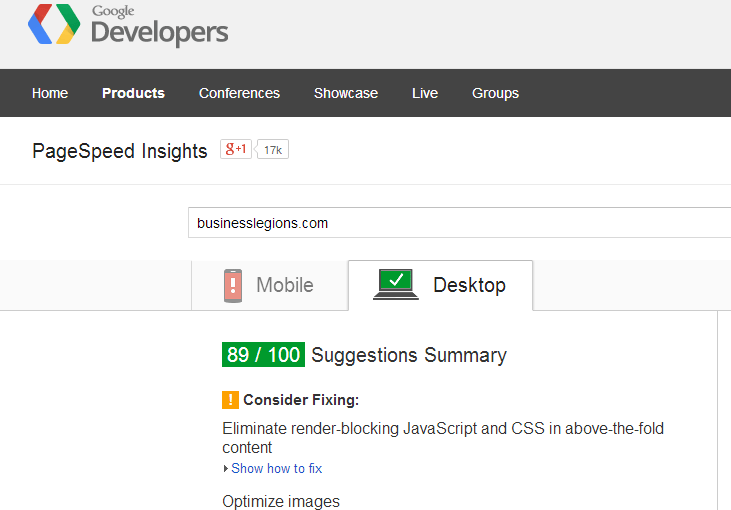The image size is (731, 510).
Task: Click the Optimize images suggestion
Action: [281, 501]
